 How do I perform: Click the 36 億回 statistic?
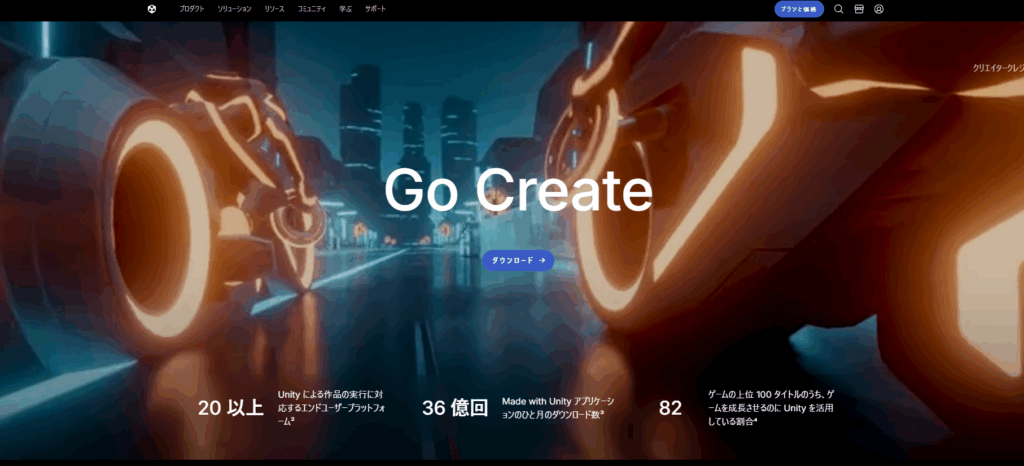pyautogui.click(x=455, y=409)
